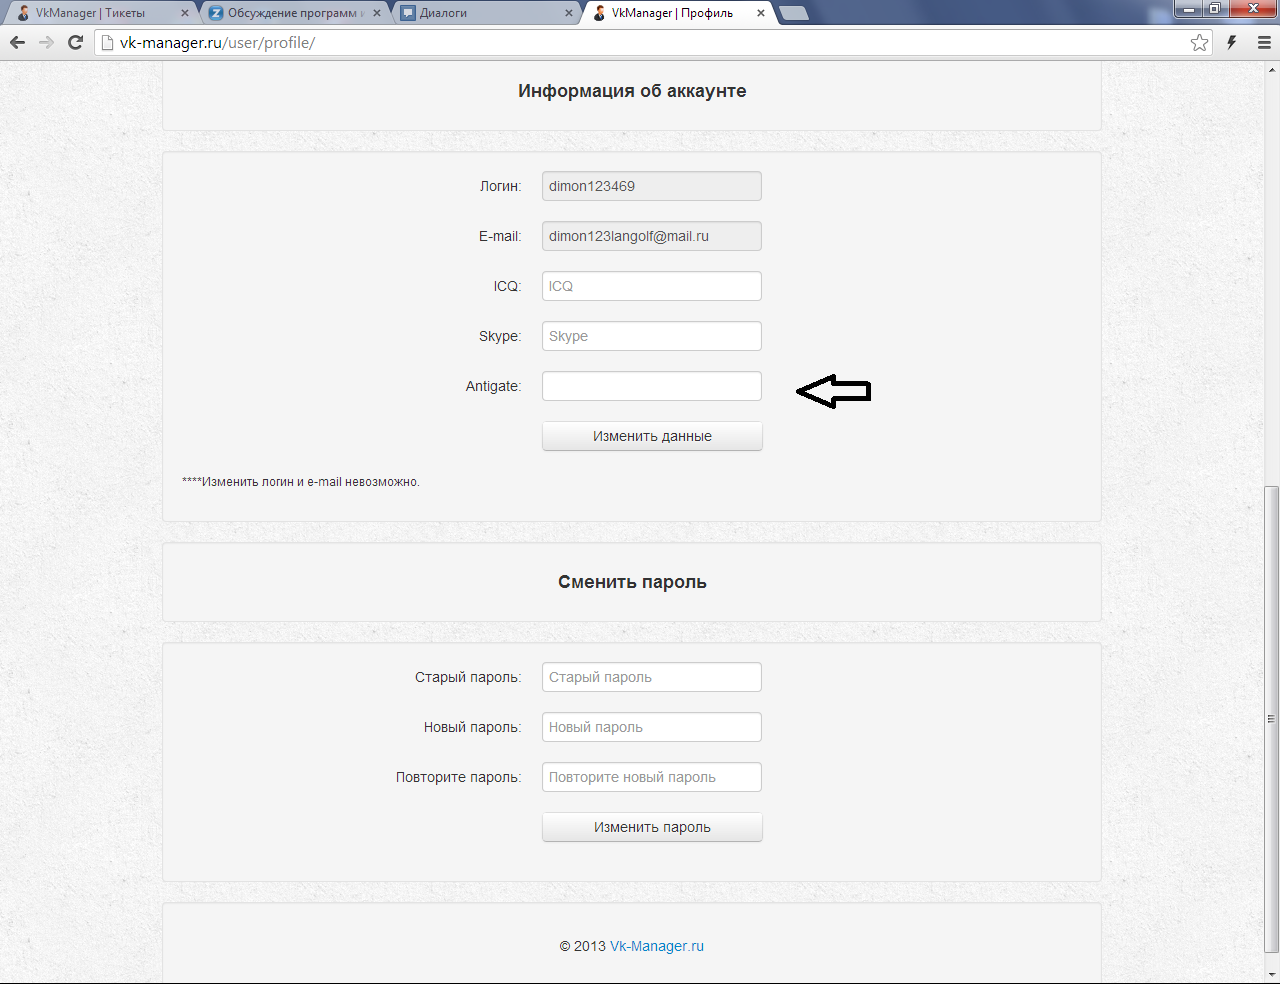Close the Обсуждение программы tab
The image size is (1280, 984).
(x=377, y=13)
